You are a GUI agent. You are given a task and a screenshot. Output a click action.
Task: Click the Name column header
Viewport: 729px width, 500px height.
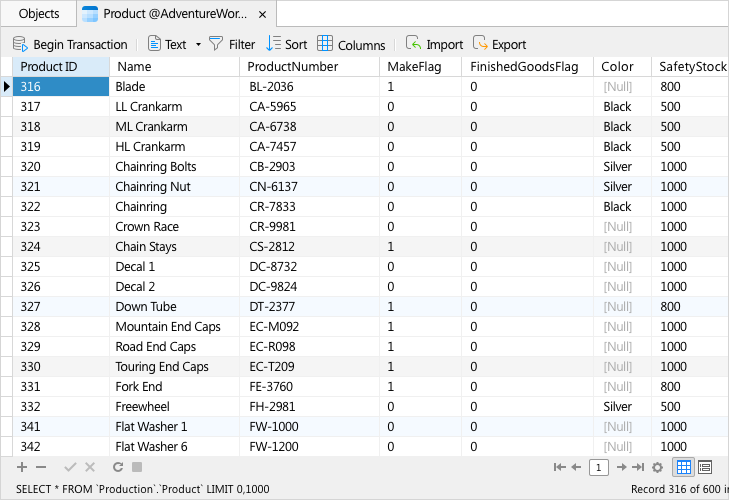coord(174,67)
